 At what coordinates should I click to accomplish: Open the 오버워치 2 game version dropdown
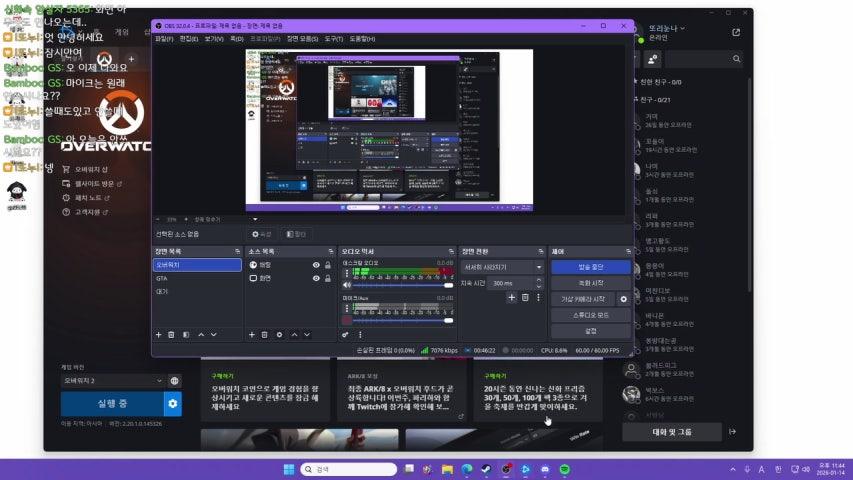[111, 380]
